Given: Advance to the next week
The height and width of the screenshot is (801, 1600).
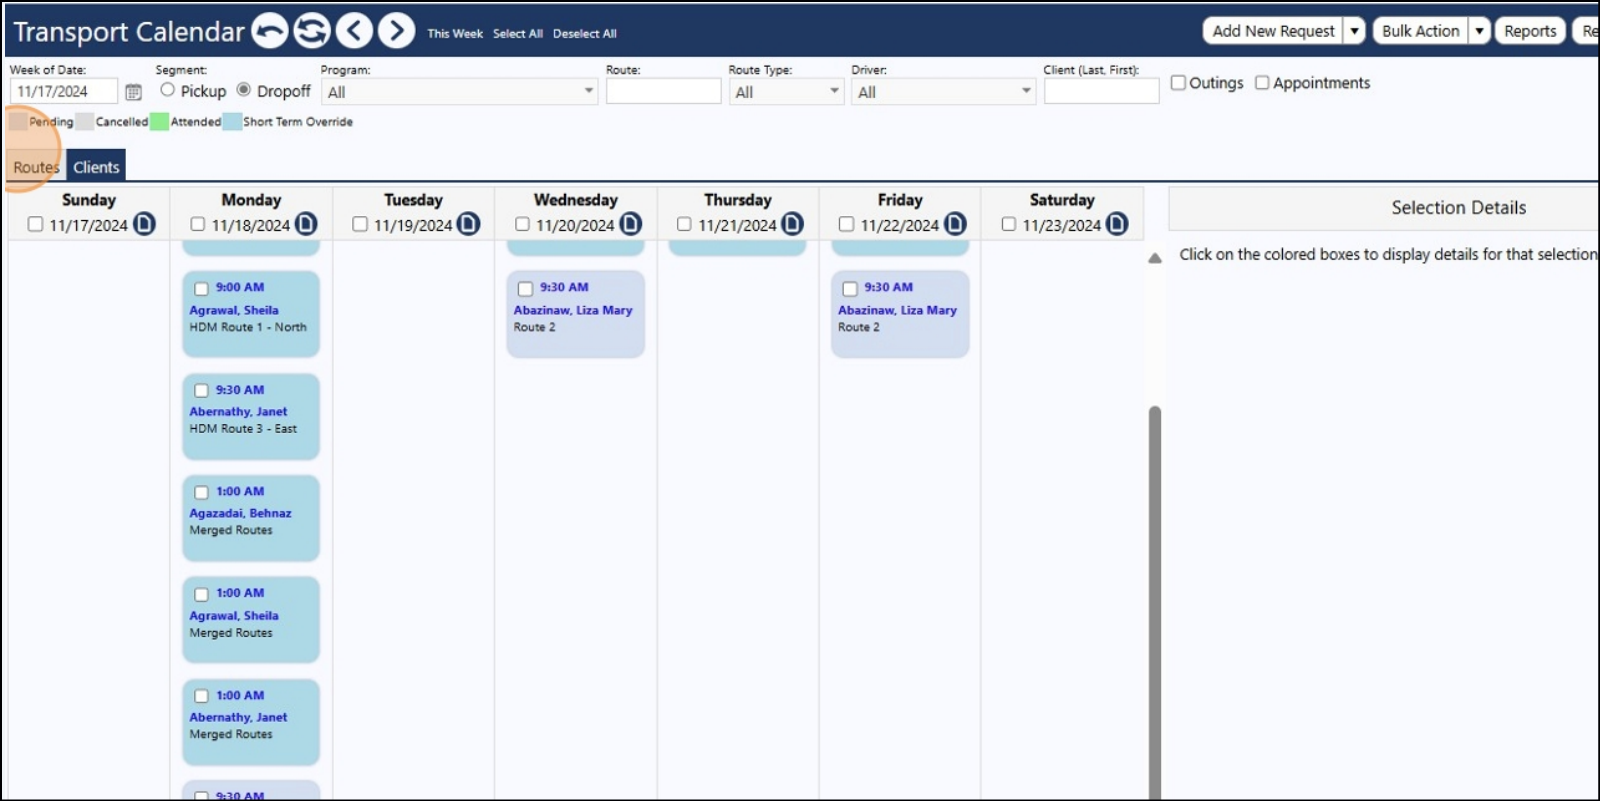Looking at the screenshot, I should coord(396,31).
